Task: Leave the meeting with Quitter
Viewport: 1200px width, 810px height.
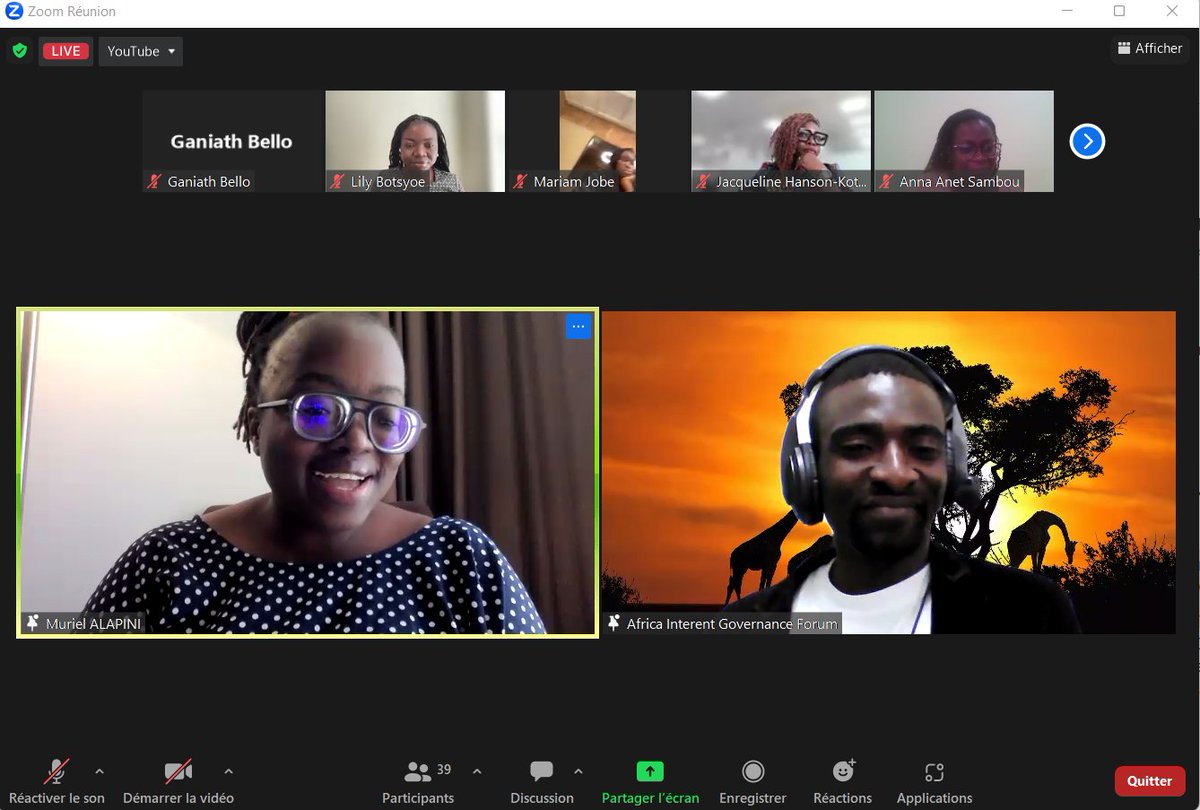Action: 1150,781
